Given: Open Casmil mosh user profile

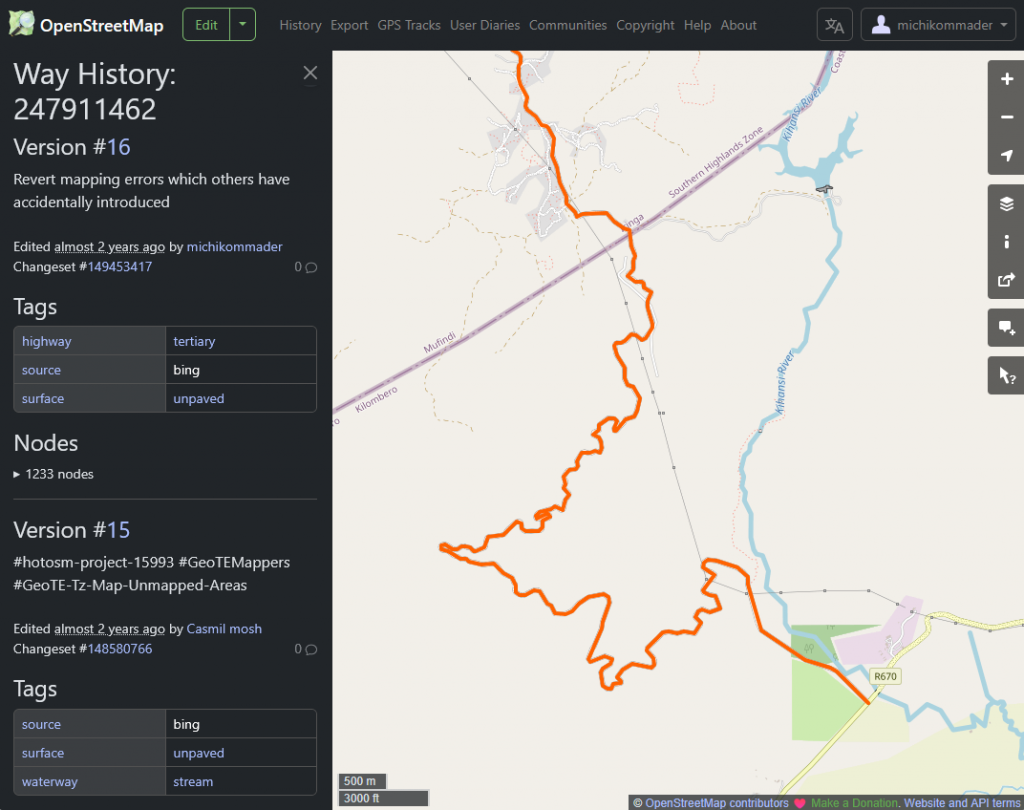Looking at the screenshot, I should click(224, 629).
